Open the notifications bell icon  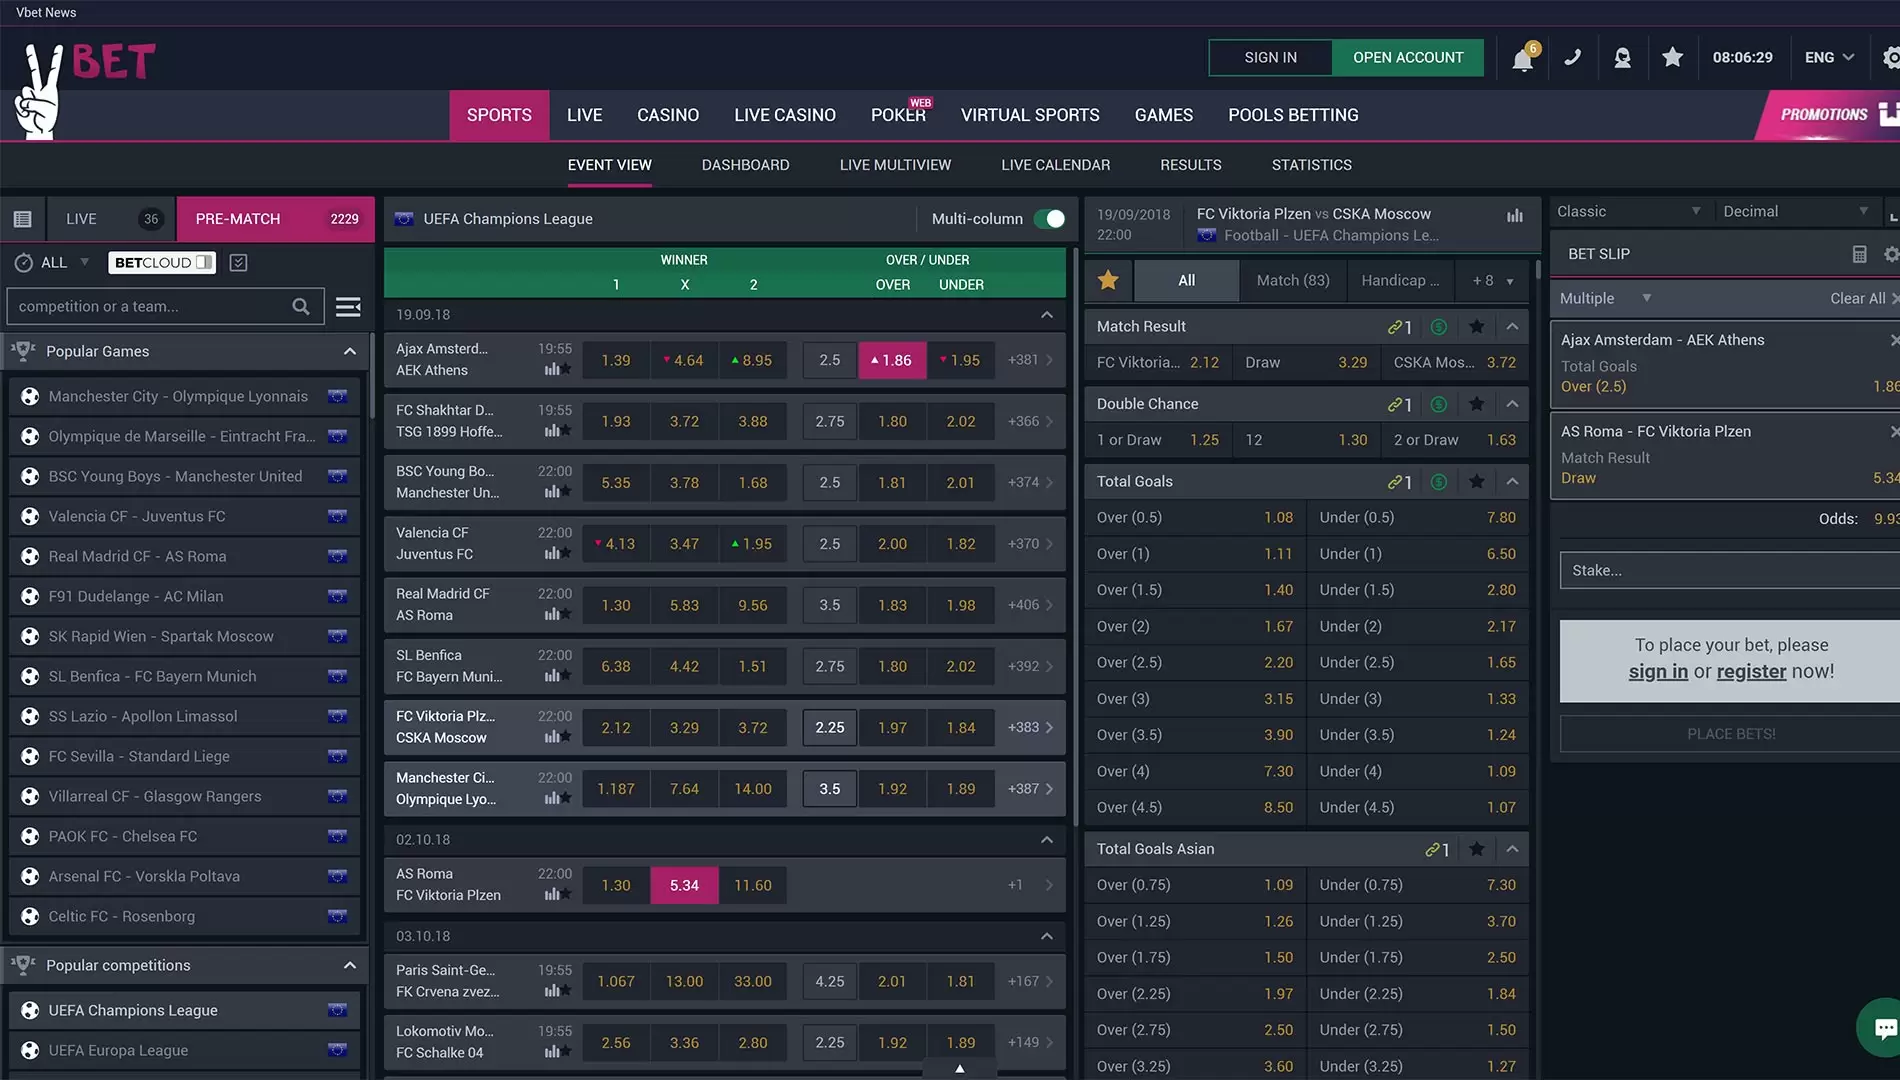[x=1522, y=58]
